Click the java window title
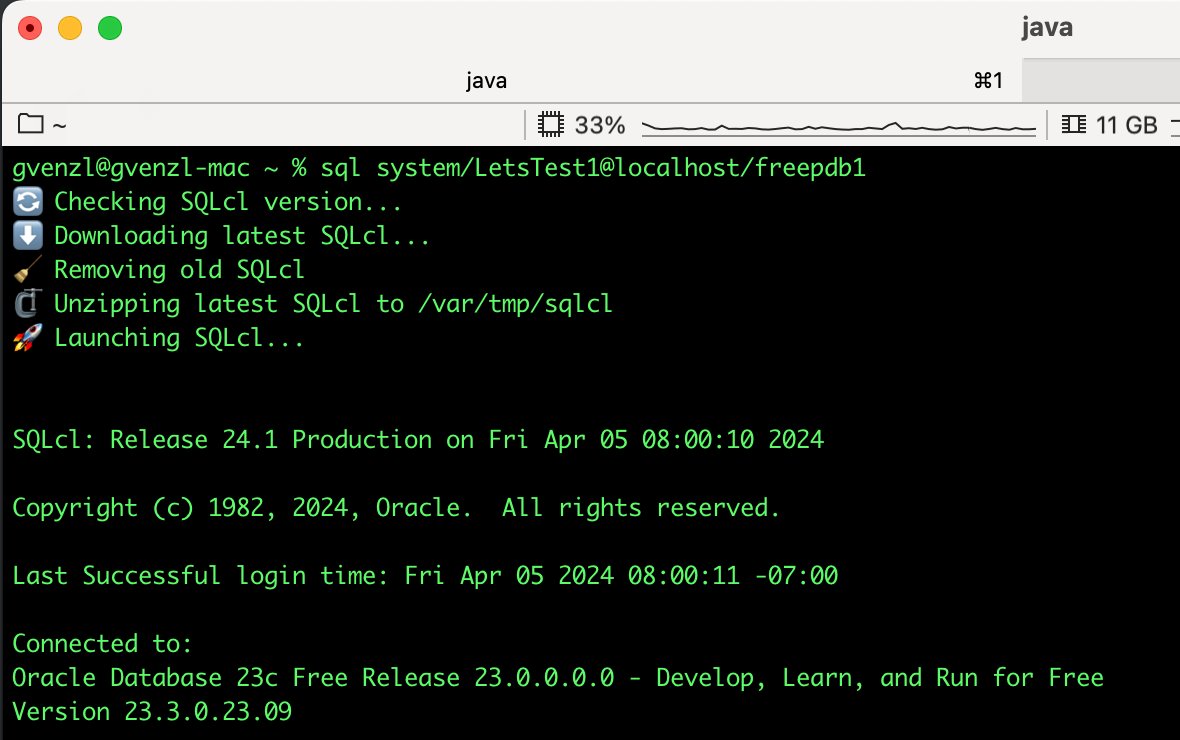Image resolution: width=1180 pixels, height=740 pixels. point(1047,28)
